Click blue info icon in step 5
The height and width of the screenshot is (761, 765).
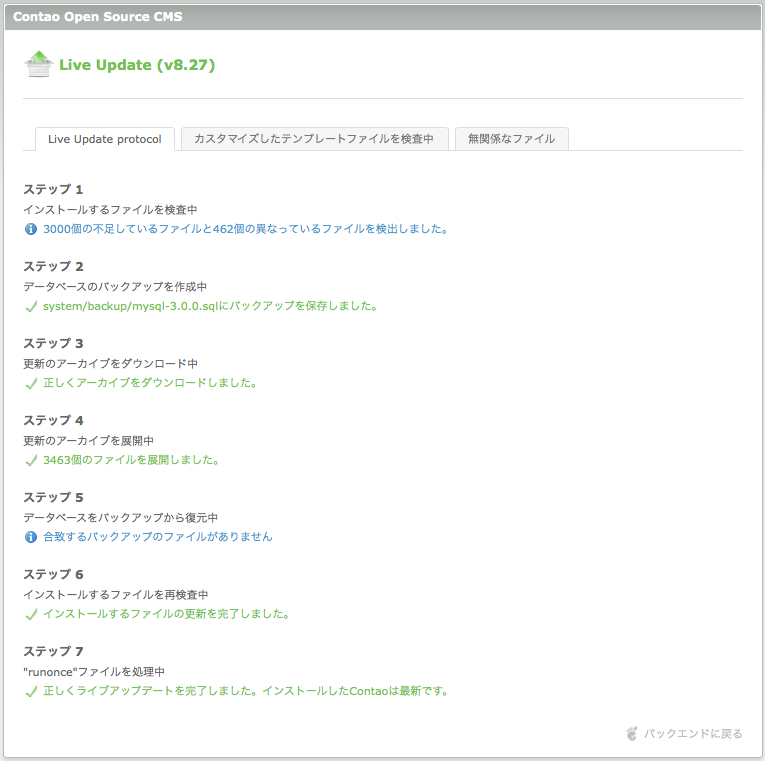click(31, 537)
